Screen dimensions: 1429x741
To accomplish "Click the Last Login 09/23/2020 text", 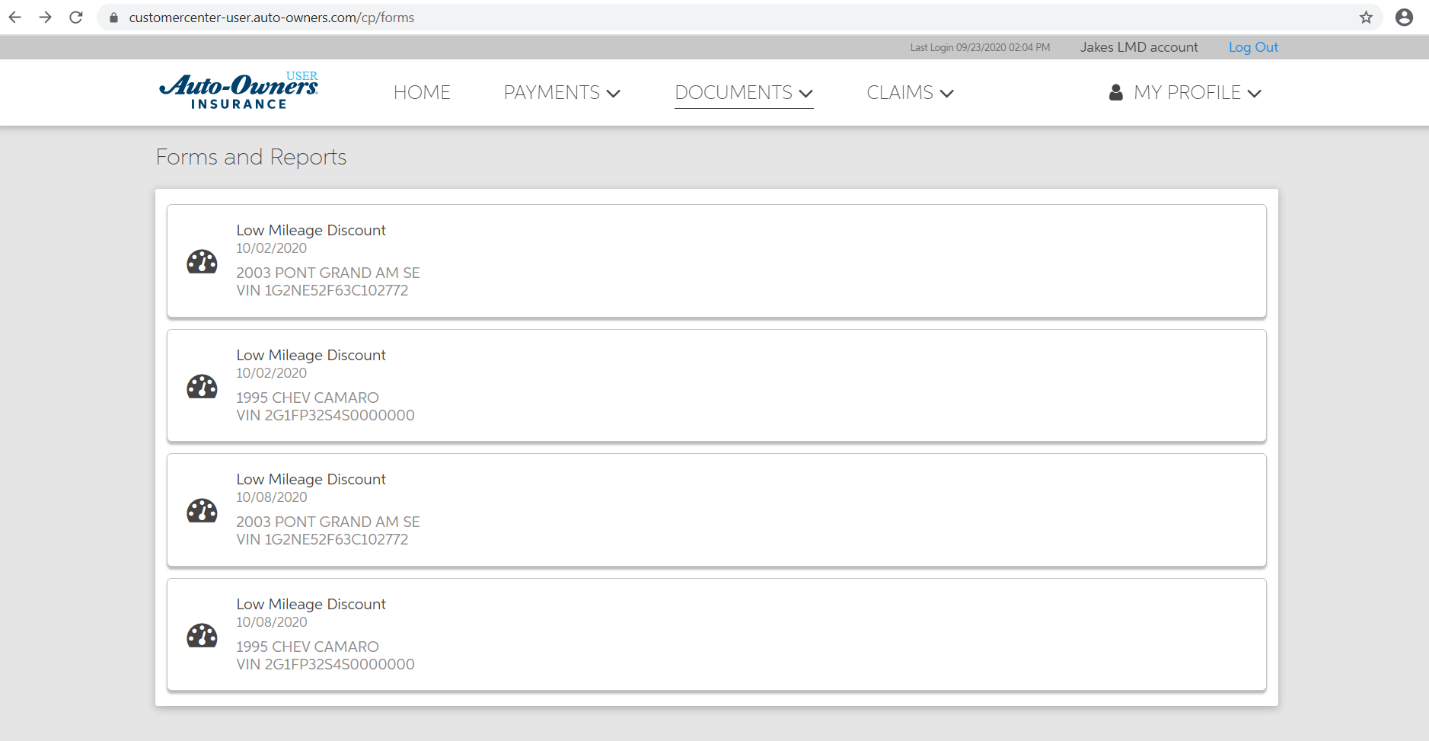I will (x=980, y=47).
